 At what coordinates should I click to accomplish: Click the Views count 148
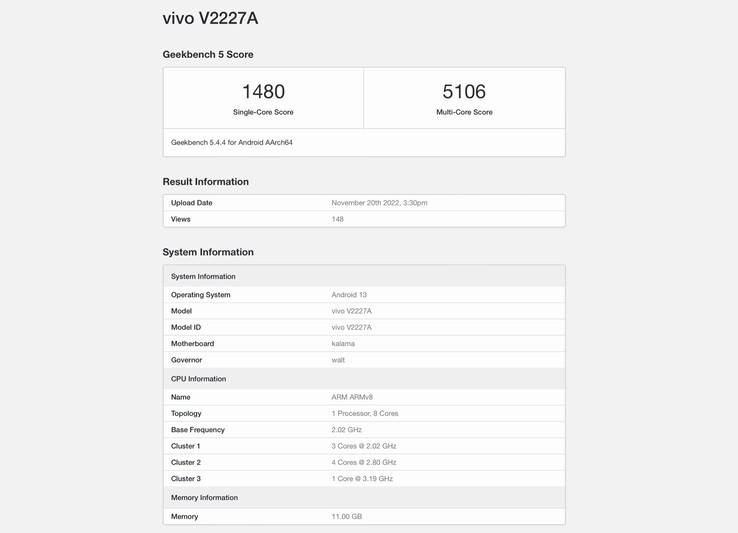click(338, 219)
